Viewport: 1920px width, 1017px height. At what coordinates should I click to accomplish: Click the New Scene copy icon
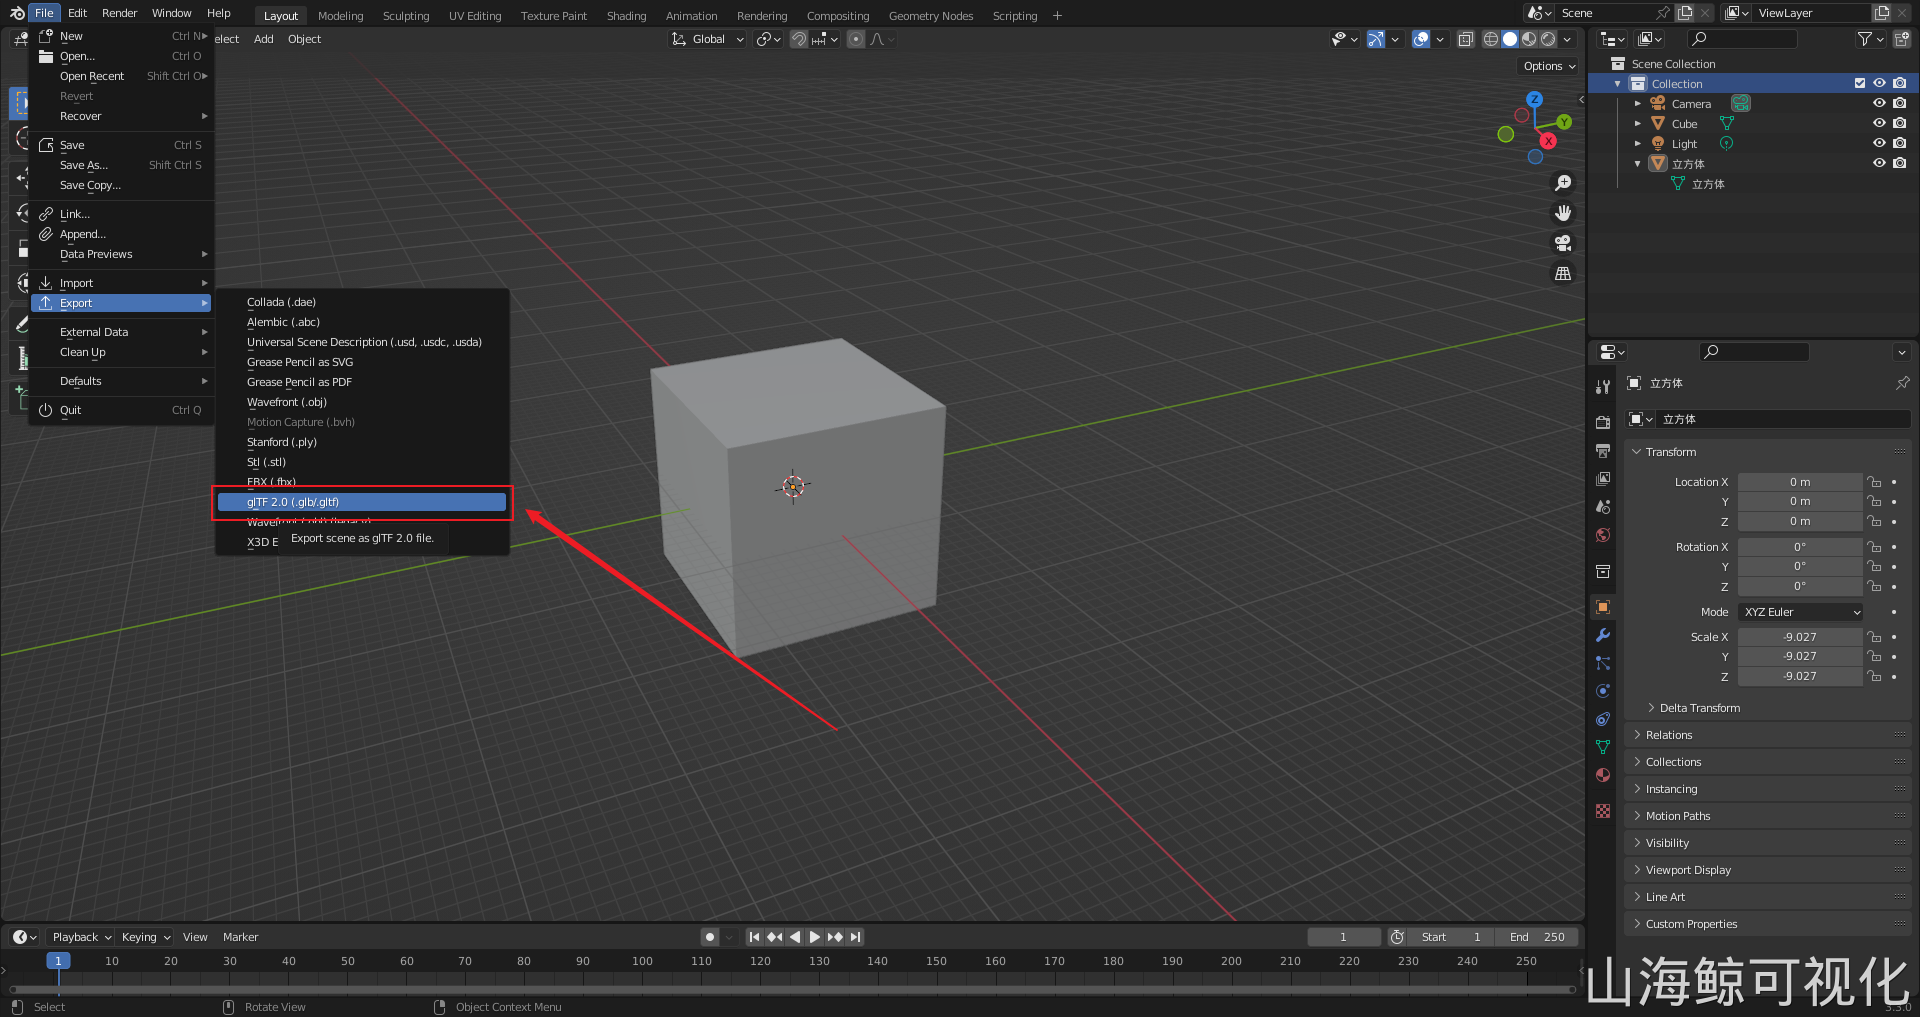pos(1685,13)
